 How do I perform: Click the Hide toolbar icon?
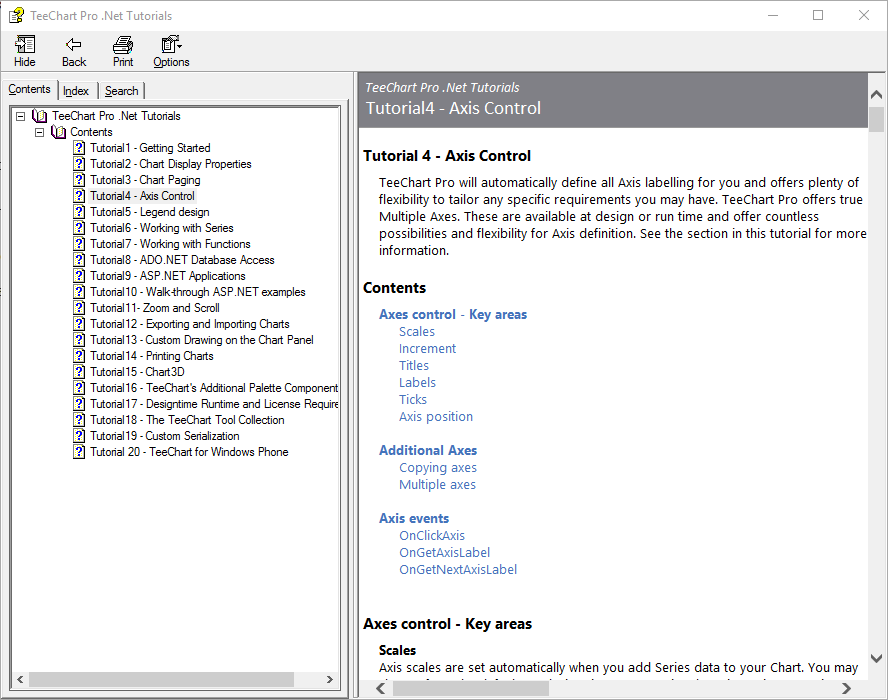click(24, 44)
